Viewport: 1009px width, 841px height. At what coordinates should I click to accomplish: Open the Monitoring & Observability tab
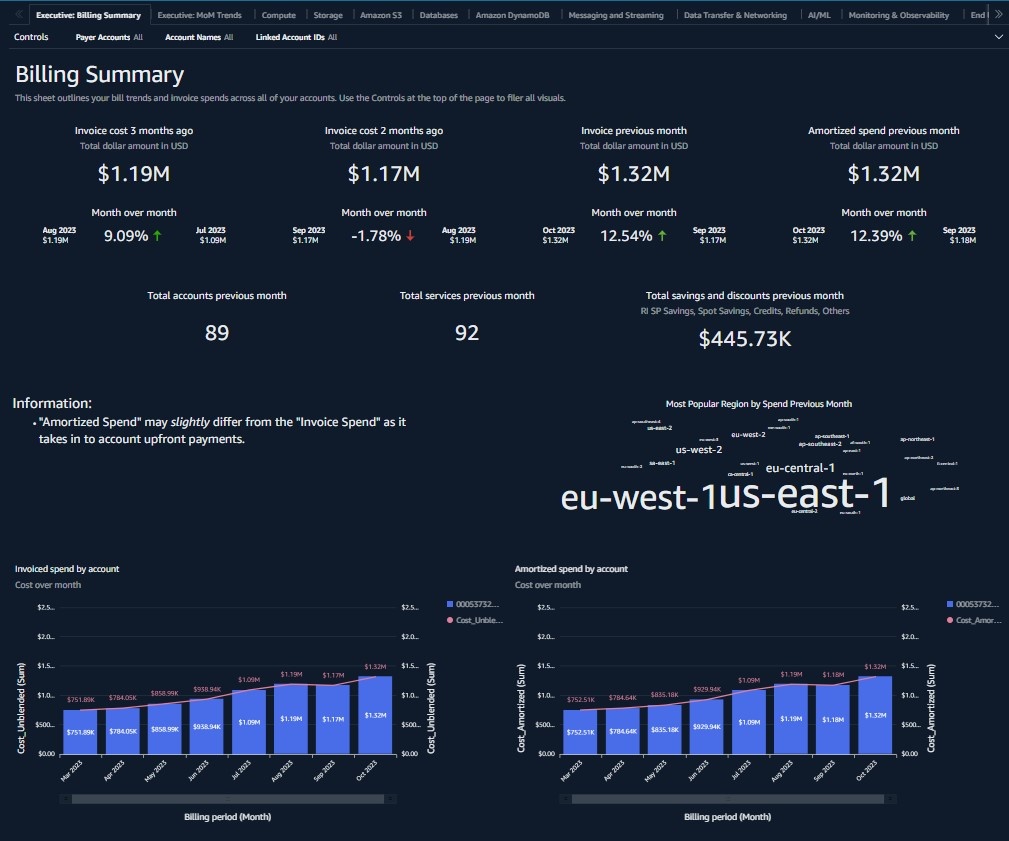[898, 15]
